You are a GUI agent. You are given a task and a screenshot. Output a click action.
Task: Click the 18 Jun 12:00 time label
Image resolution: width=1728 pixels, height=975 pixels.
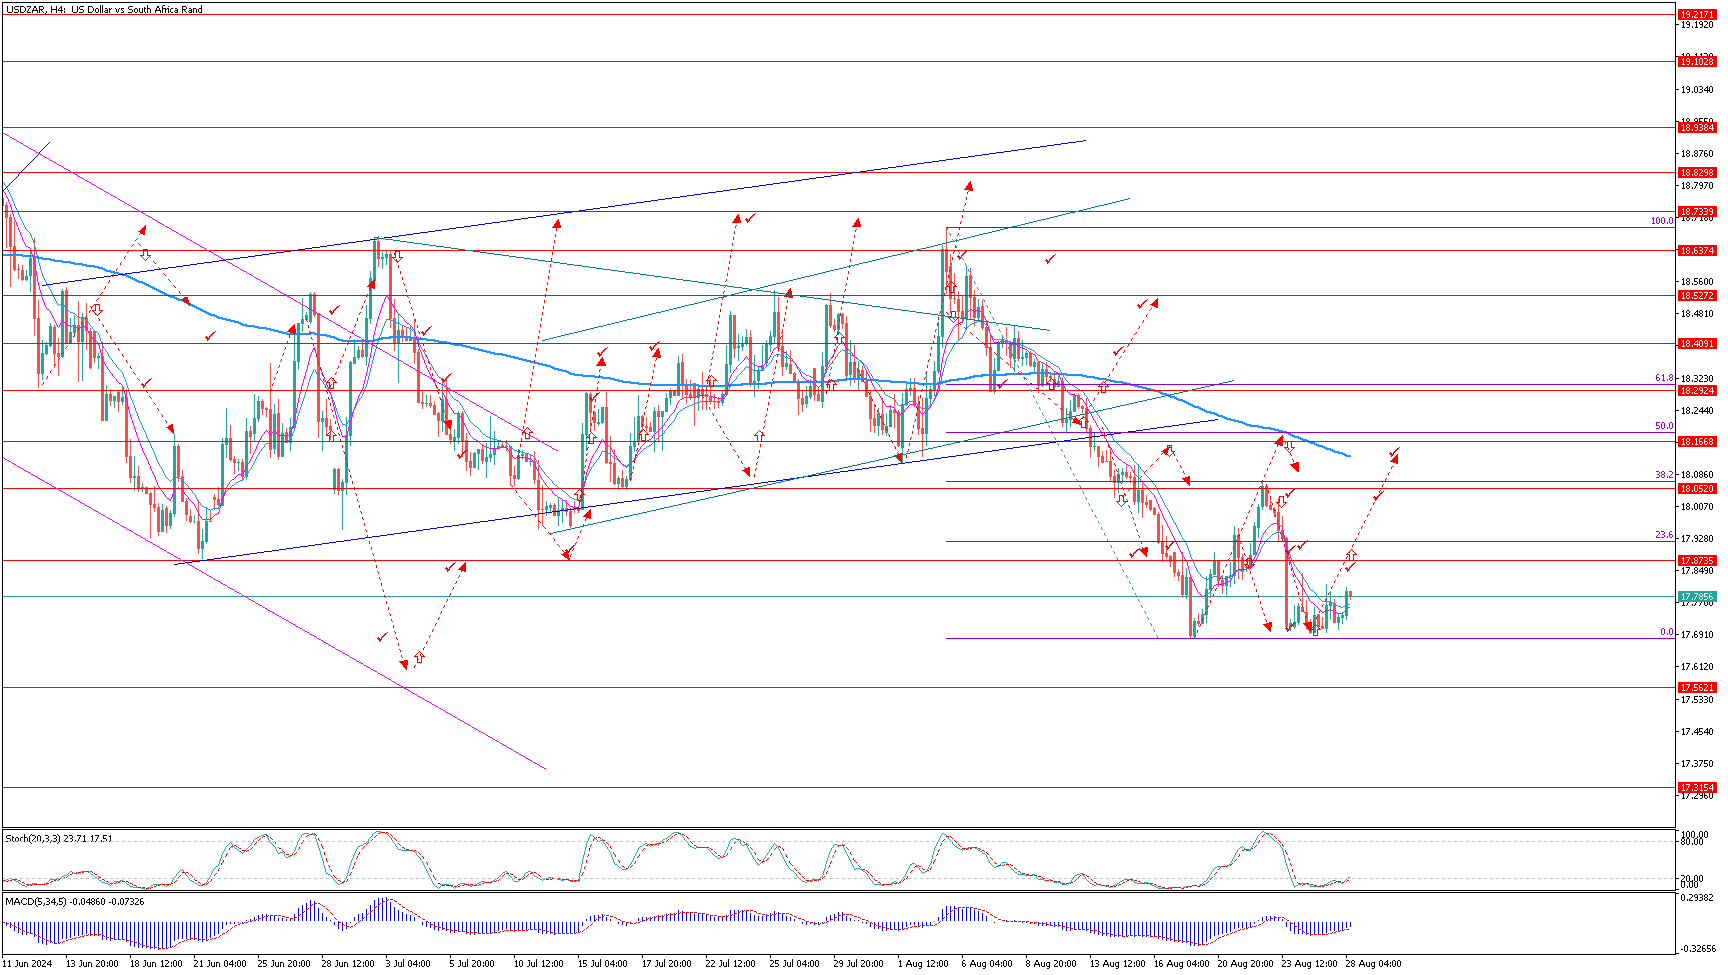pos(156,964)
